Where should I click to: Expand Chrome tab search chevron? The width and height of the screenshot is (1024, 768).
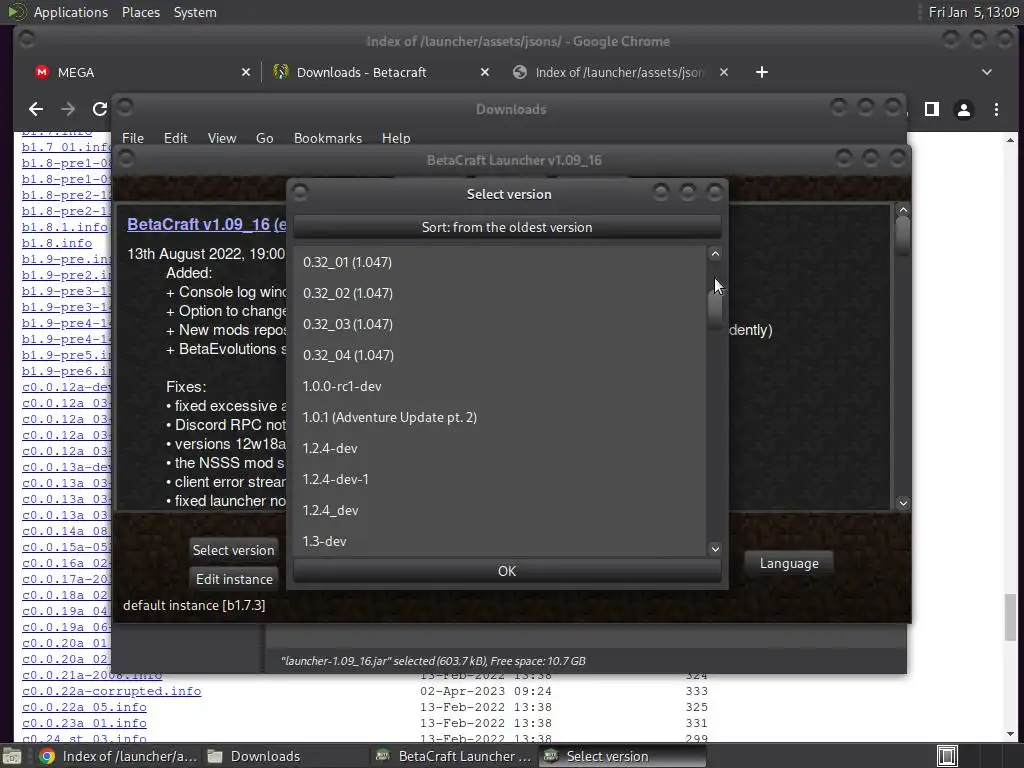(x=987, y=72)
